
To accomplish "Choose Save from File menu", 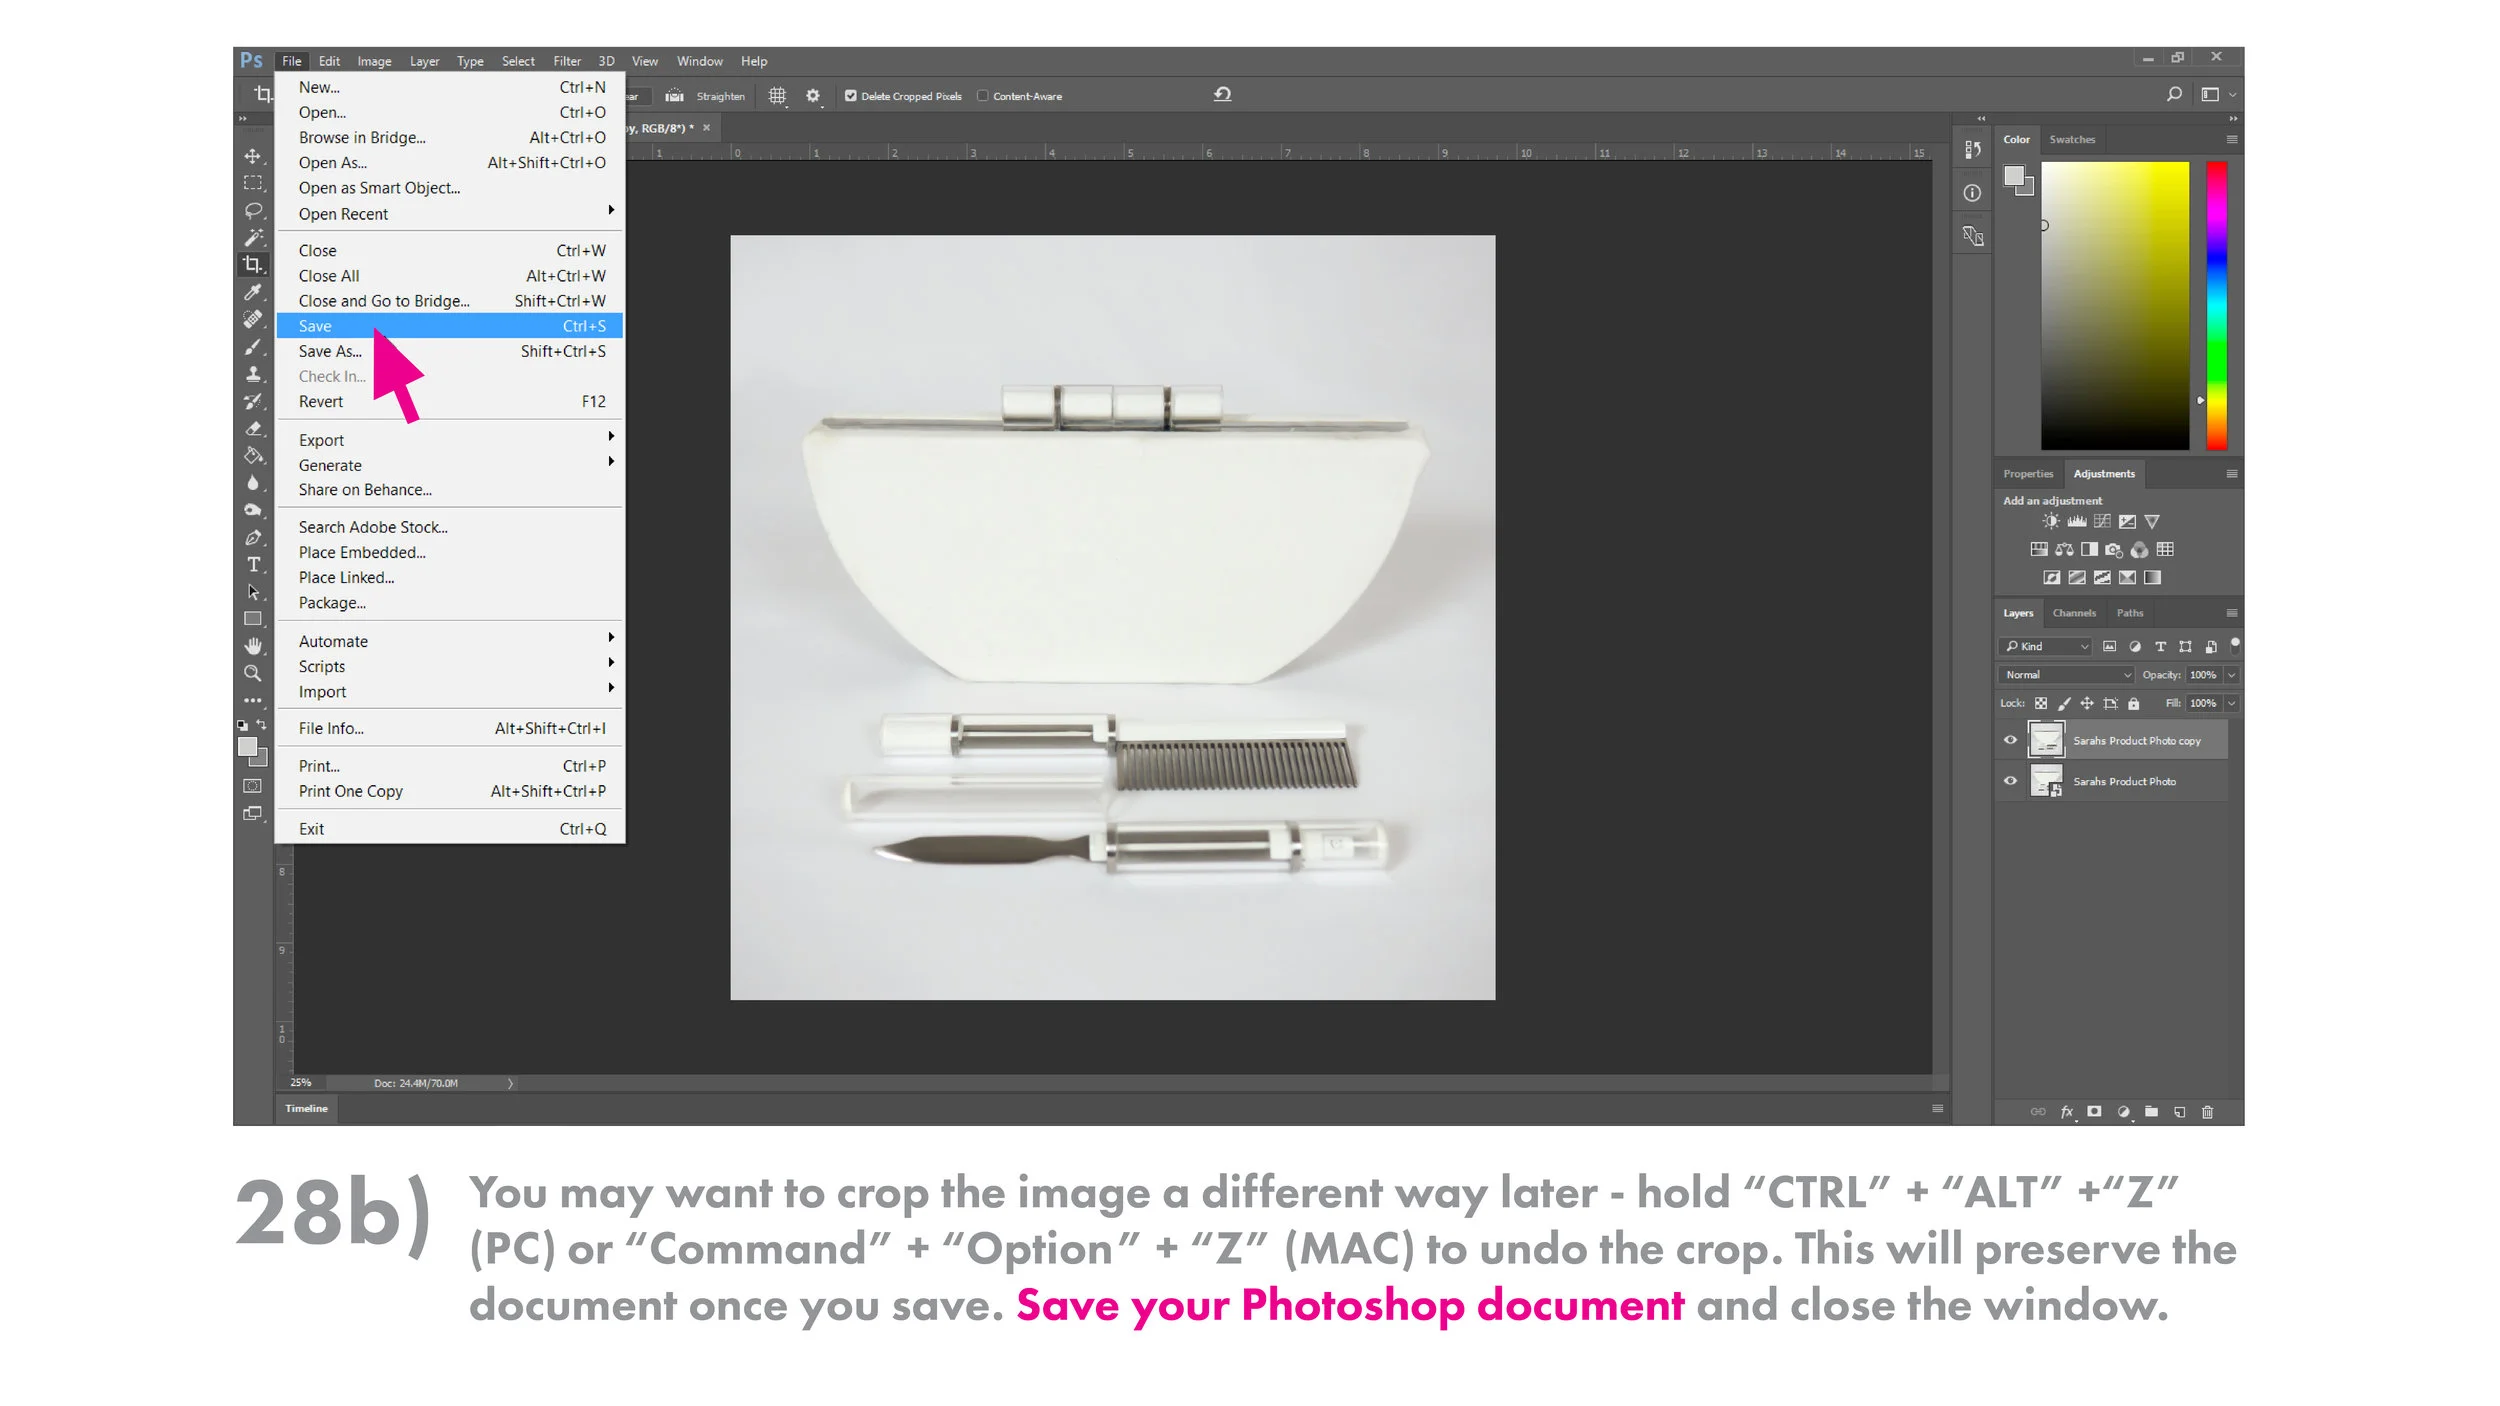I will [x=450, y=326].
